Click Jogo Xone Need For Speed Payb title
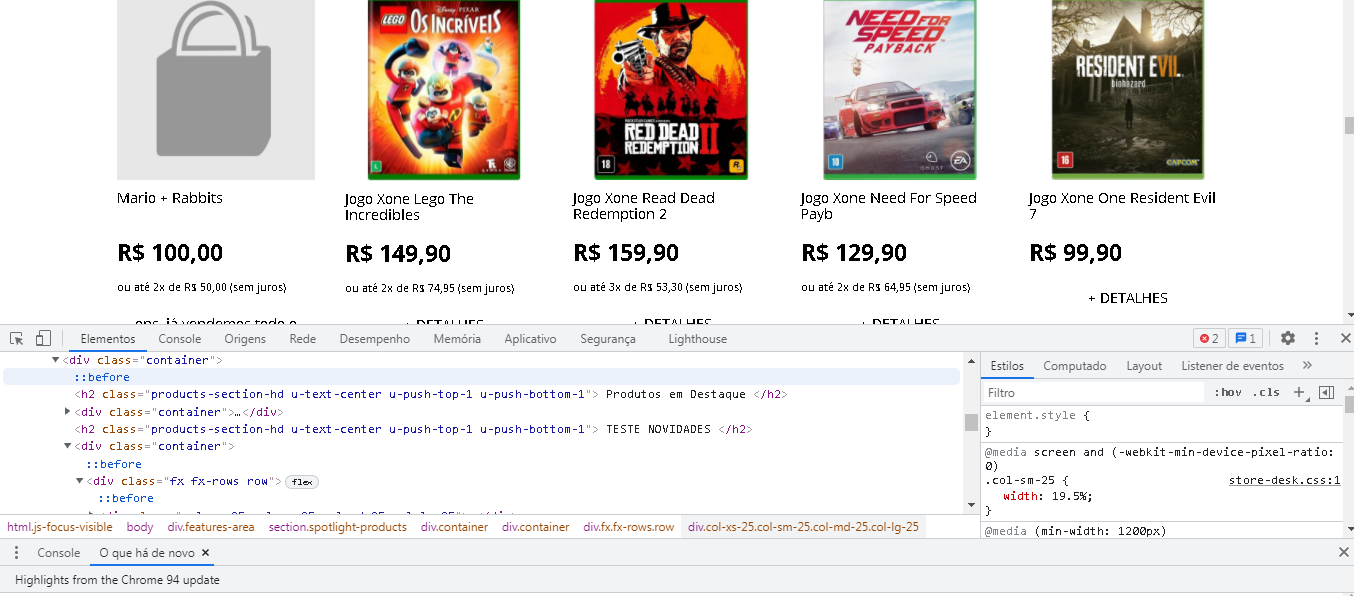The width and height of the screenshot is (1354, 596). (889, 206)
